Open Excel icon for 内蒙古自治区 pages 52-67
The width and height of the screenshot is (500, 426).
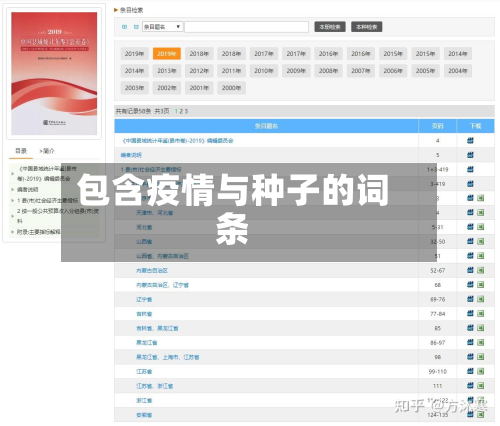(480, 270)
